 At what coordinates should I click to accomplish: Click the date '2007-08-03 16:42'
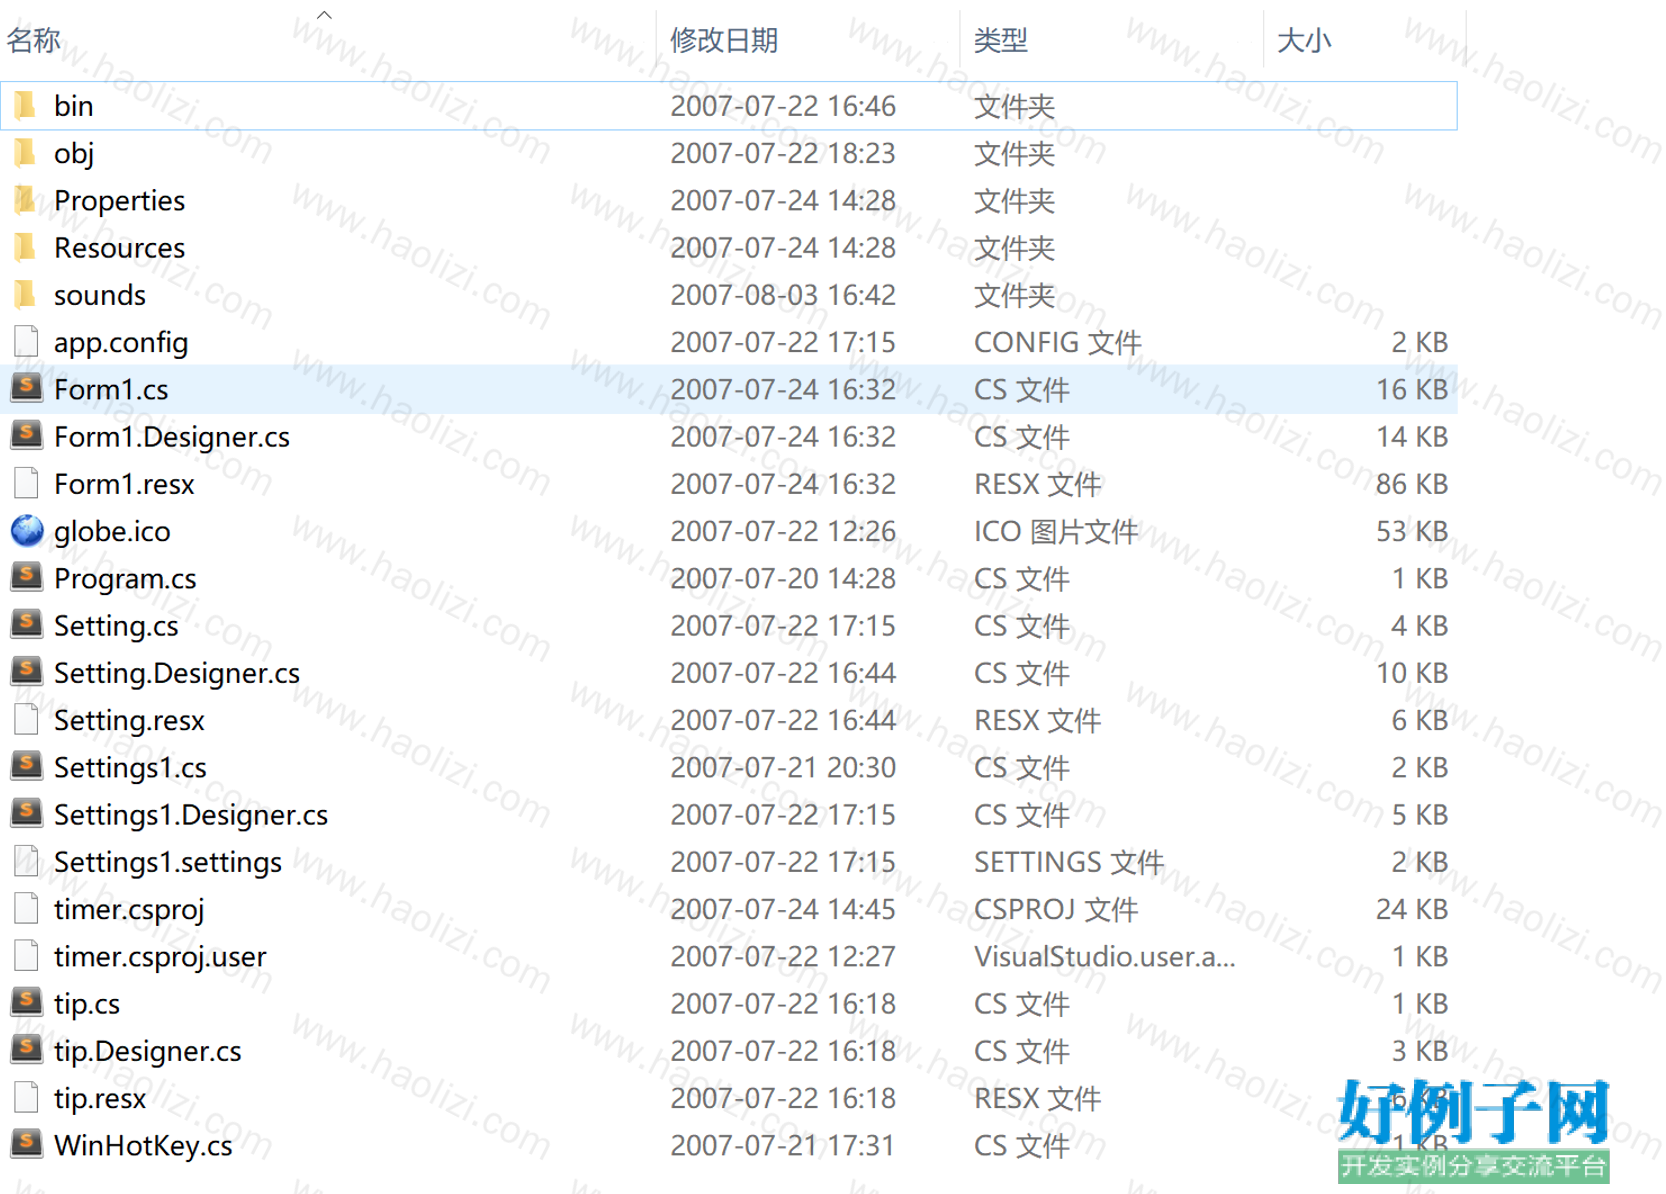click(783, 295)
